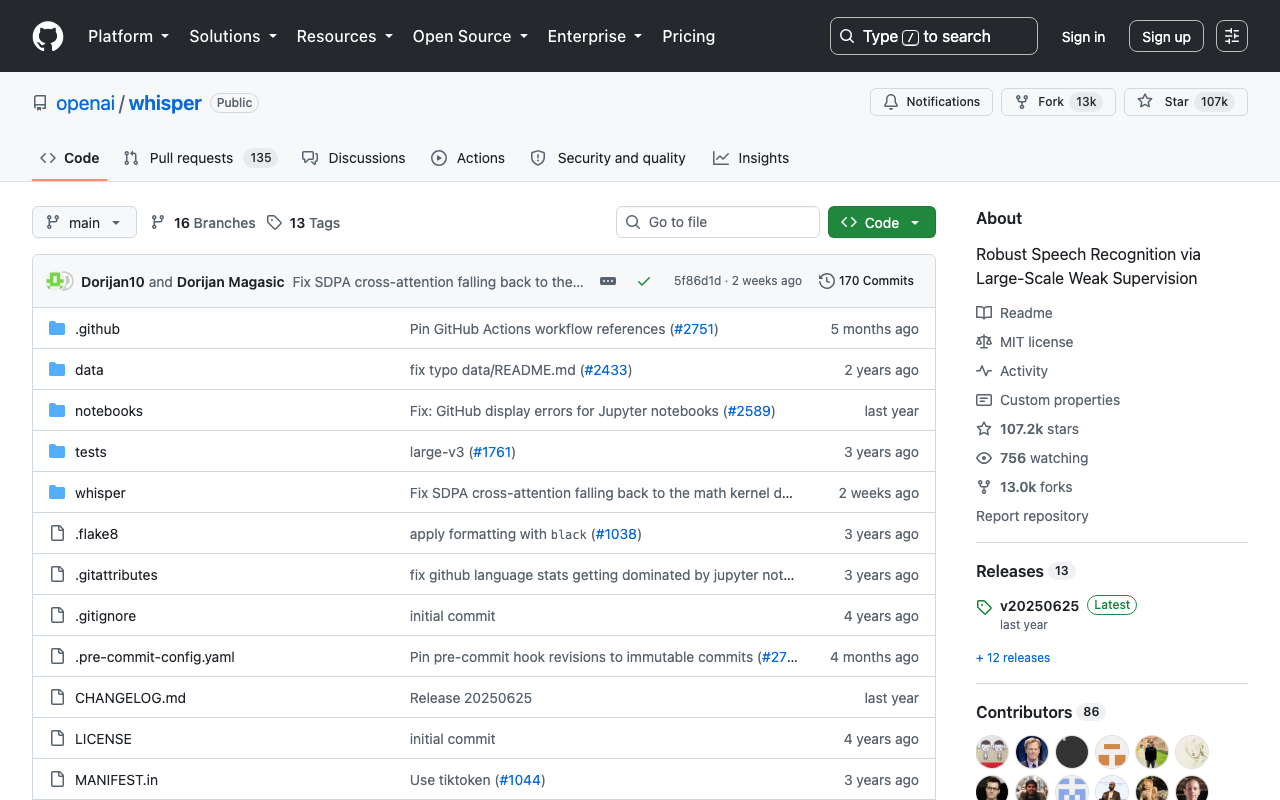Click the Notifications bell button

point(931,102)
